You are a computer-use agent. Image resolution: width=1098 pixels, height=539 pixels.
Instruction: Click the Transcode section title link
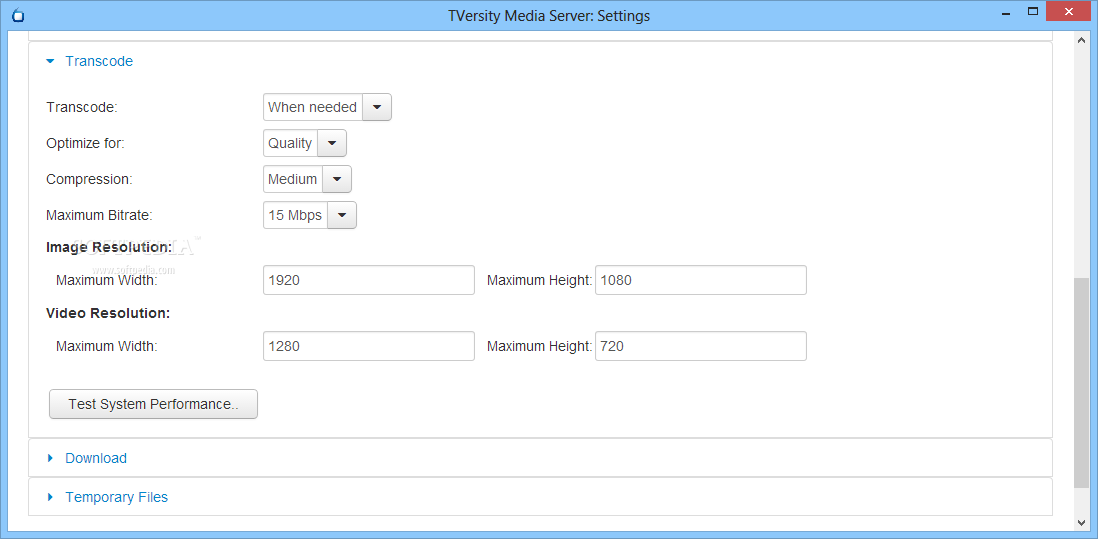click(x=99, y=62)
